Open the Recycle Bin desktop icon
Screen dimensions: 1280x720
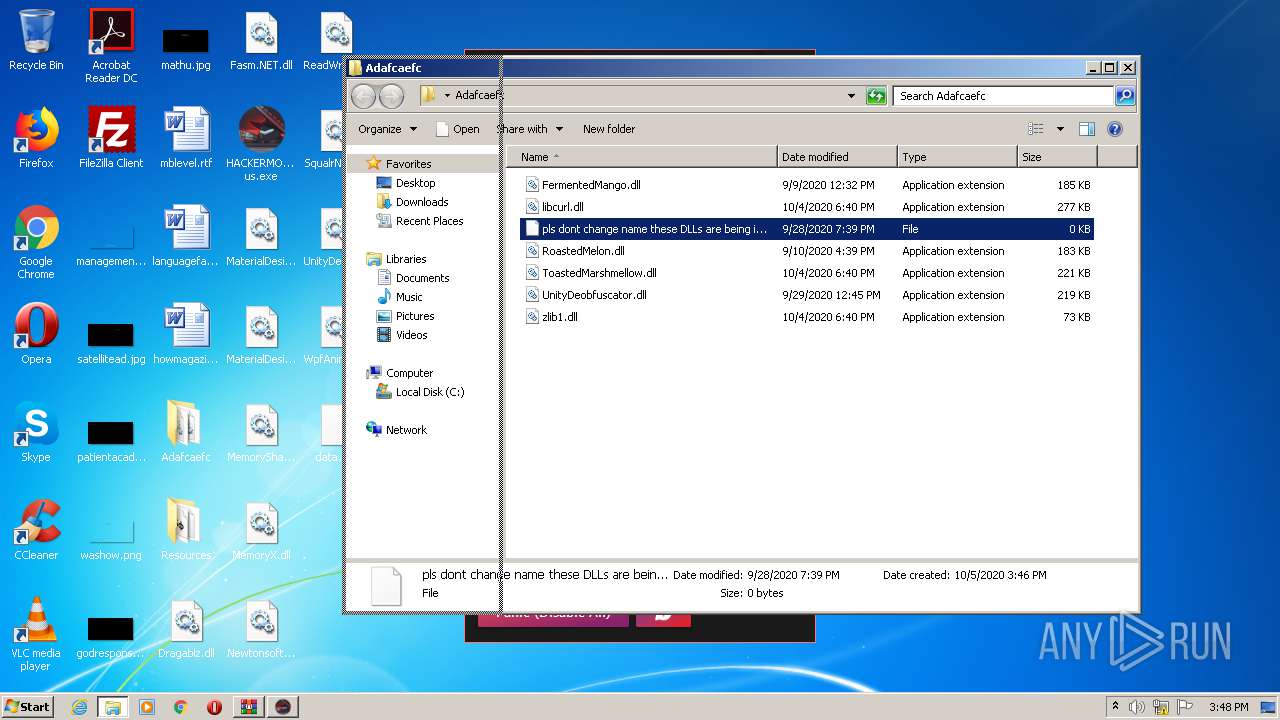click(36, 40)
